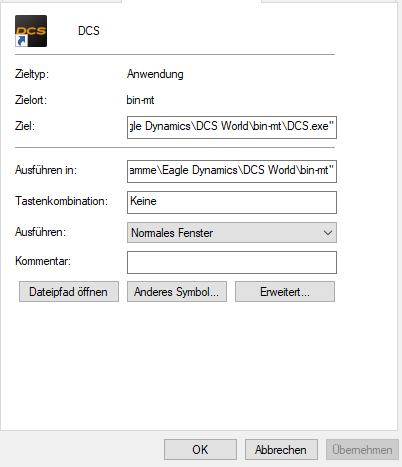This screenshot has width=402, height=467.
Task: Select the Tastenkombination field showing Keine
Action: (232, 202)
